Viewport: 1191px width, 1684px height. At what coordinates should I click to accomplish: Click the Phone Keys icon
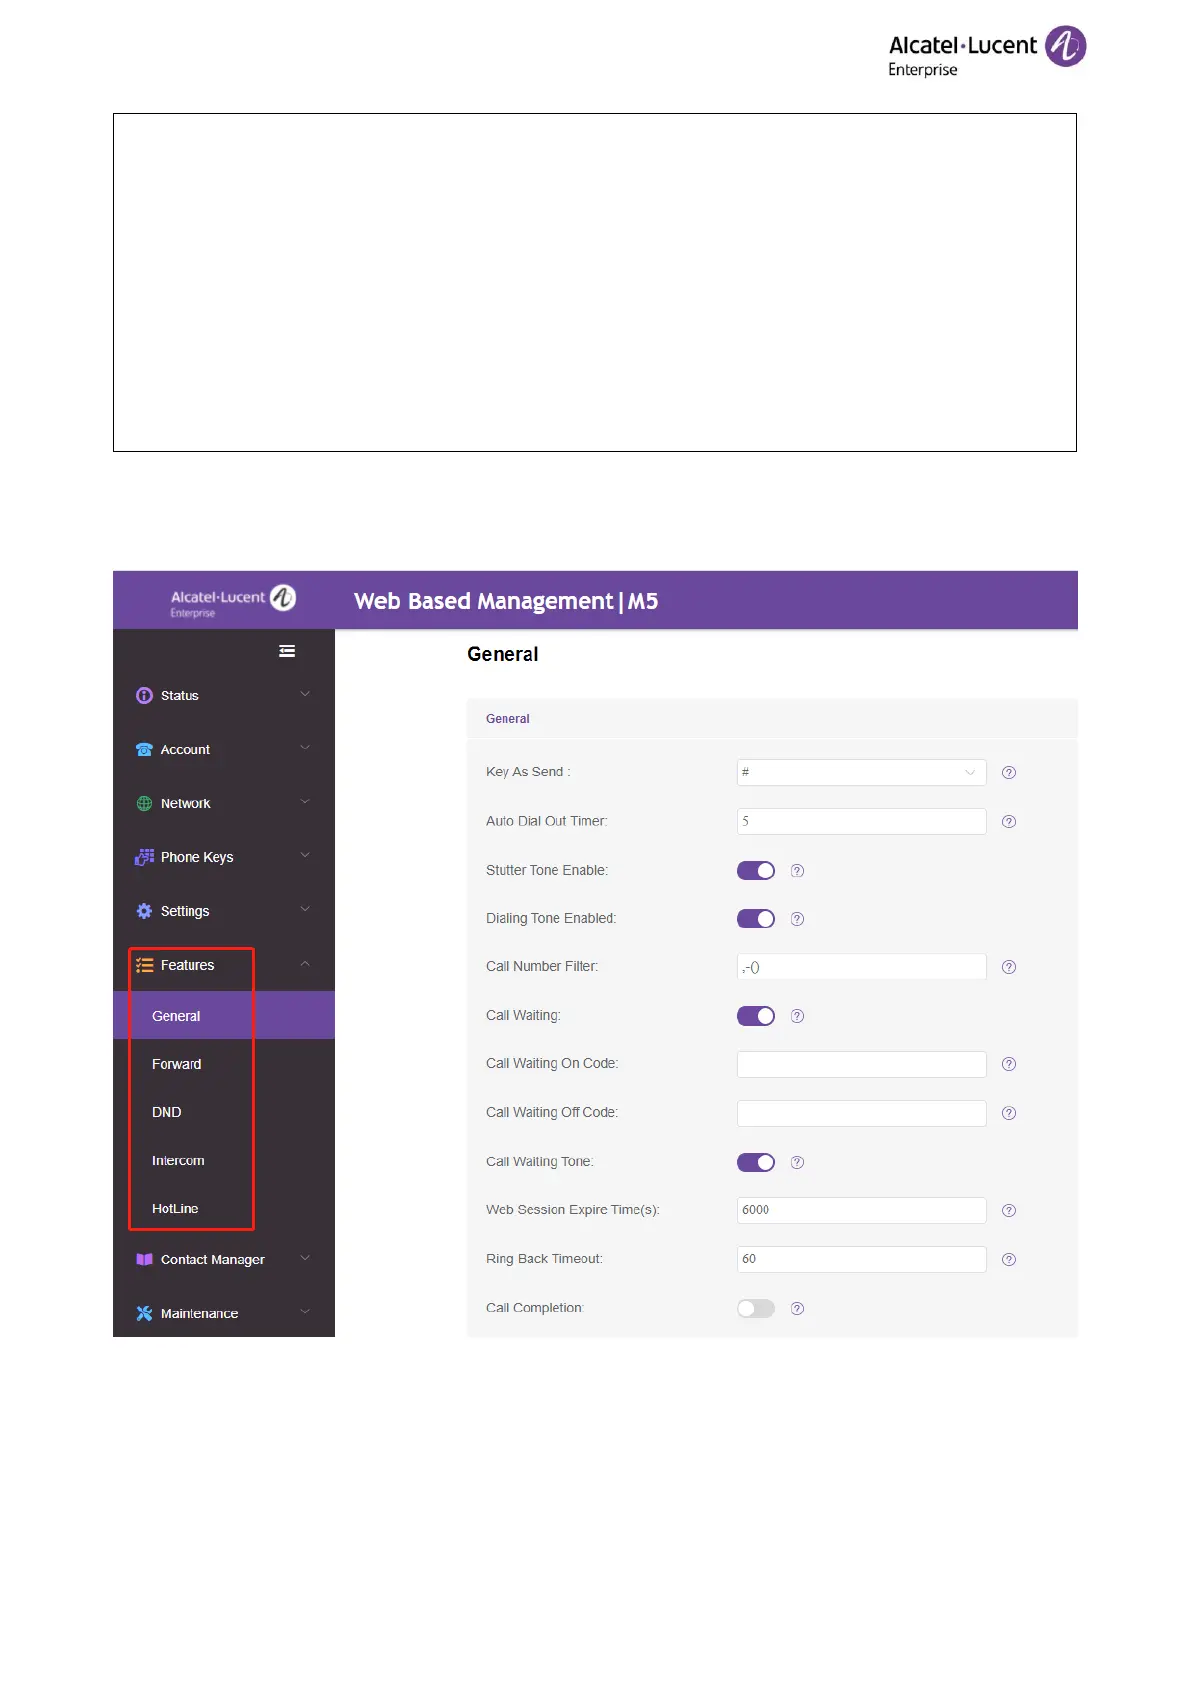point(144,858)
